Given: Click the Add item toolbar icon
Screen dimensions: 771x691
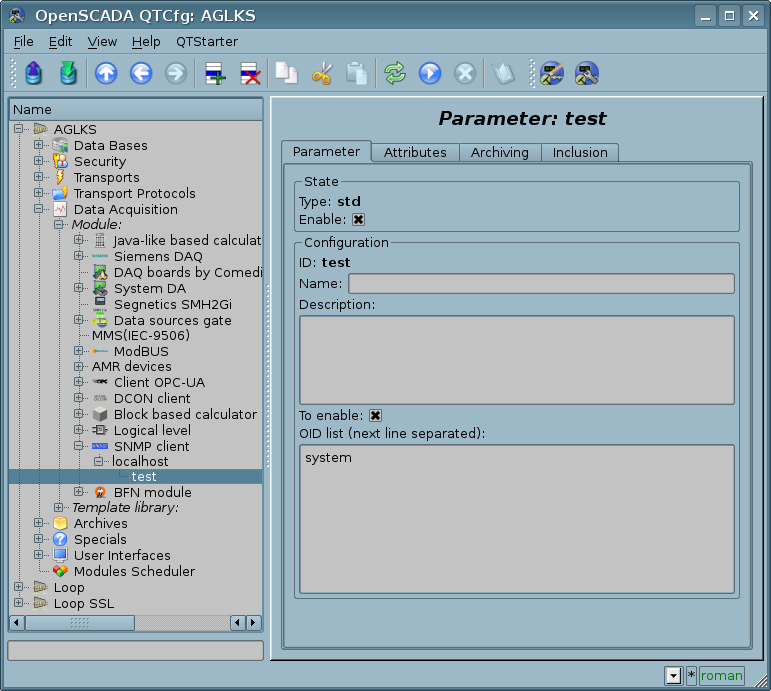Looking at the screenshot, I should coord(215,73).
